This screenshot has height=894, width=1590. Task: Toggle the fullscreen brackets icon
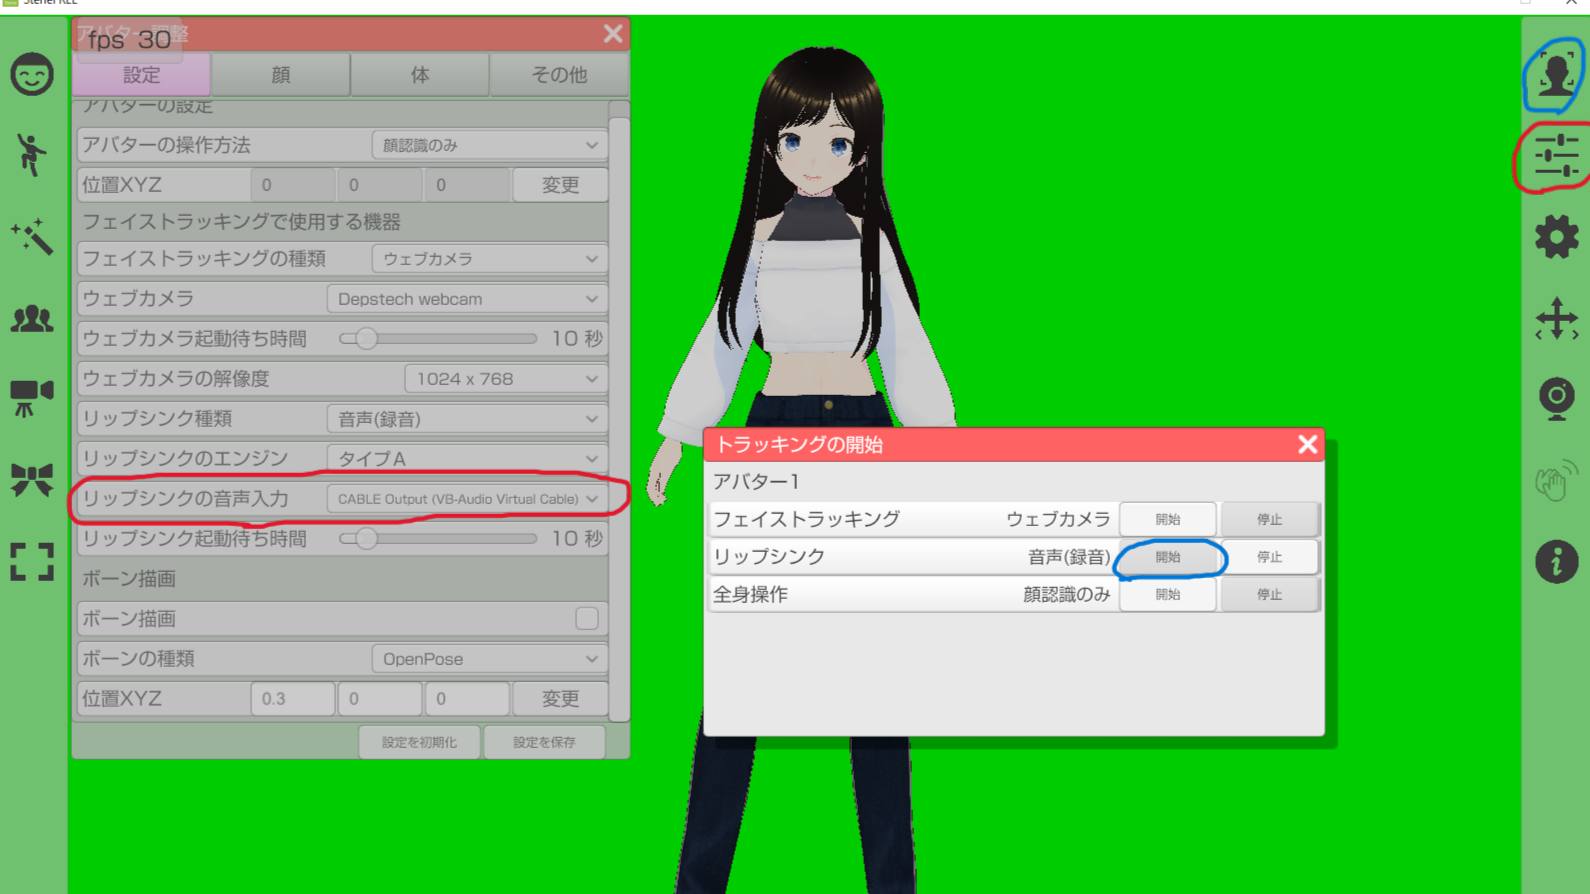[x=32, y=562]
